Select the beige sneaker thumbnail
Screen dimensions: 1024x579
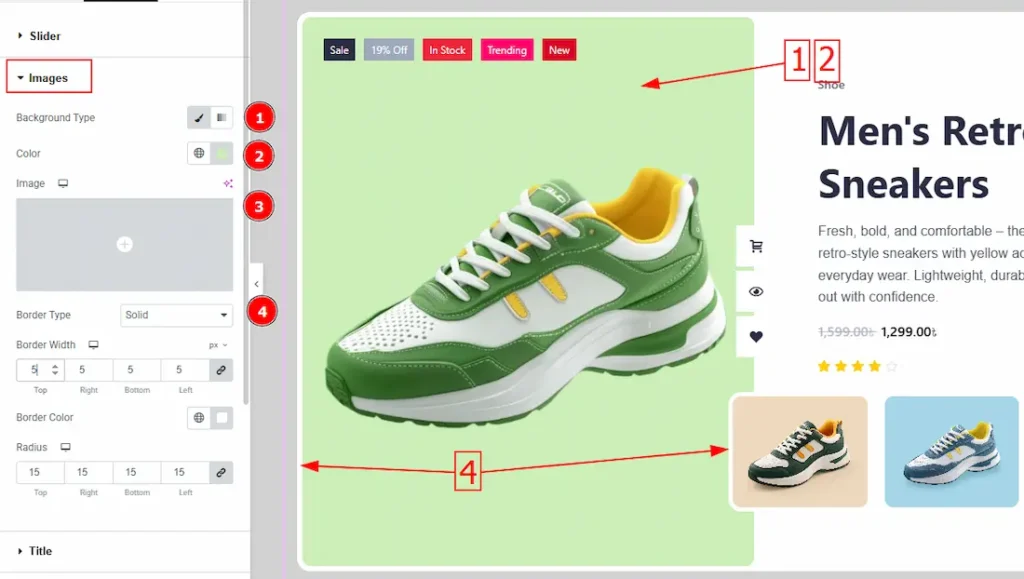800,451
